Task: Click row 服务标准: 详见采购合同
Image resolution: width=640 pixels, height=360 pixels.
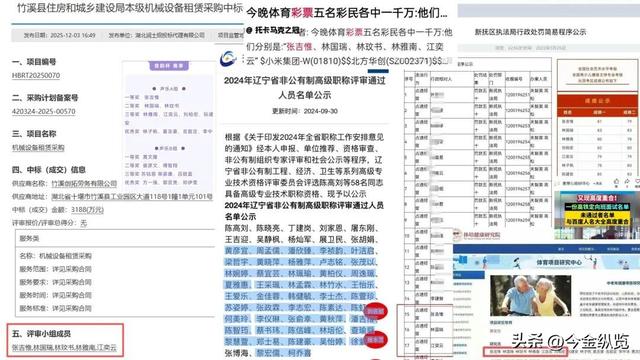Action: tap(56, 308)
